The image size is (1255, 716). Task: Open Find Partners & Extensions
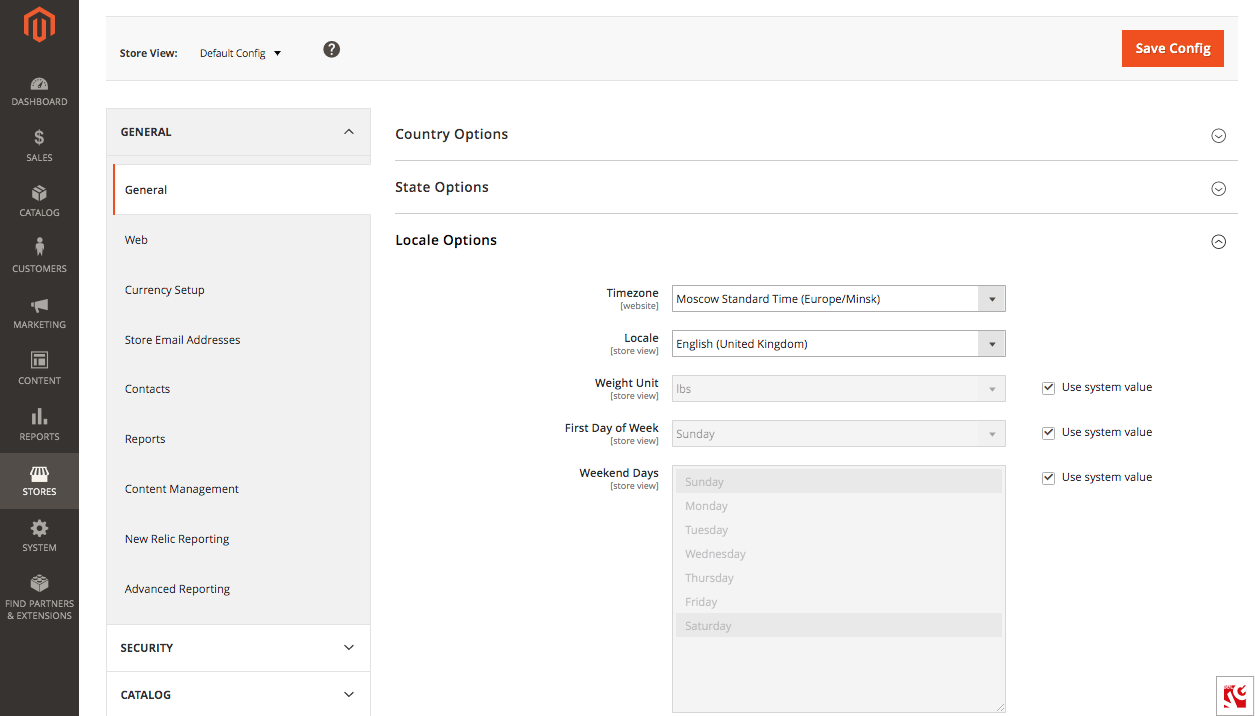pos(39,597)
